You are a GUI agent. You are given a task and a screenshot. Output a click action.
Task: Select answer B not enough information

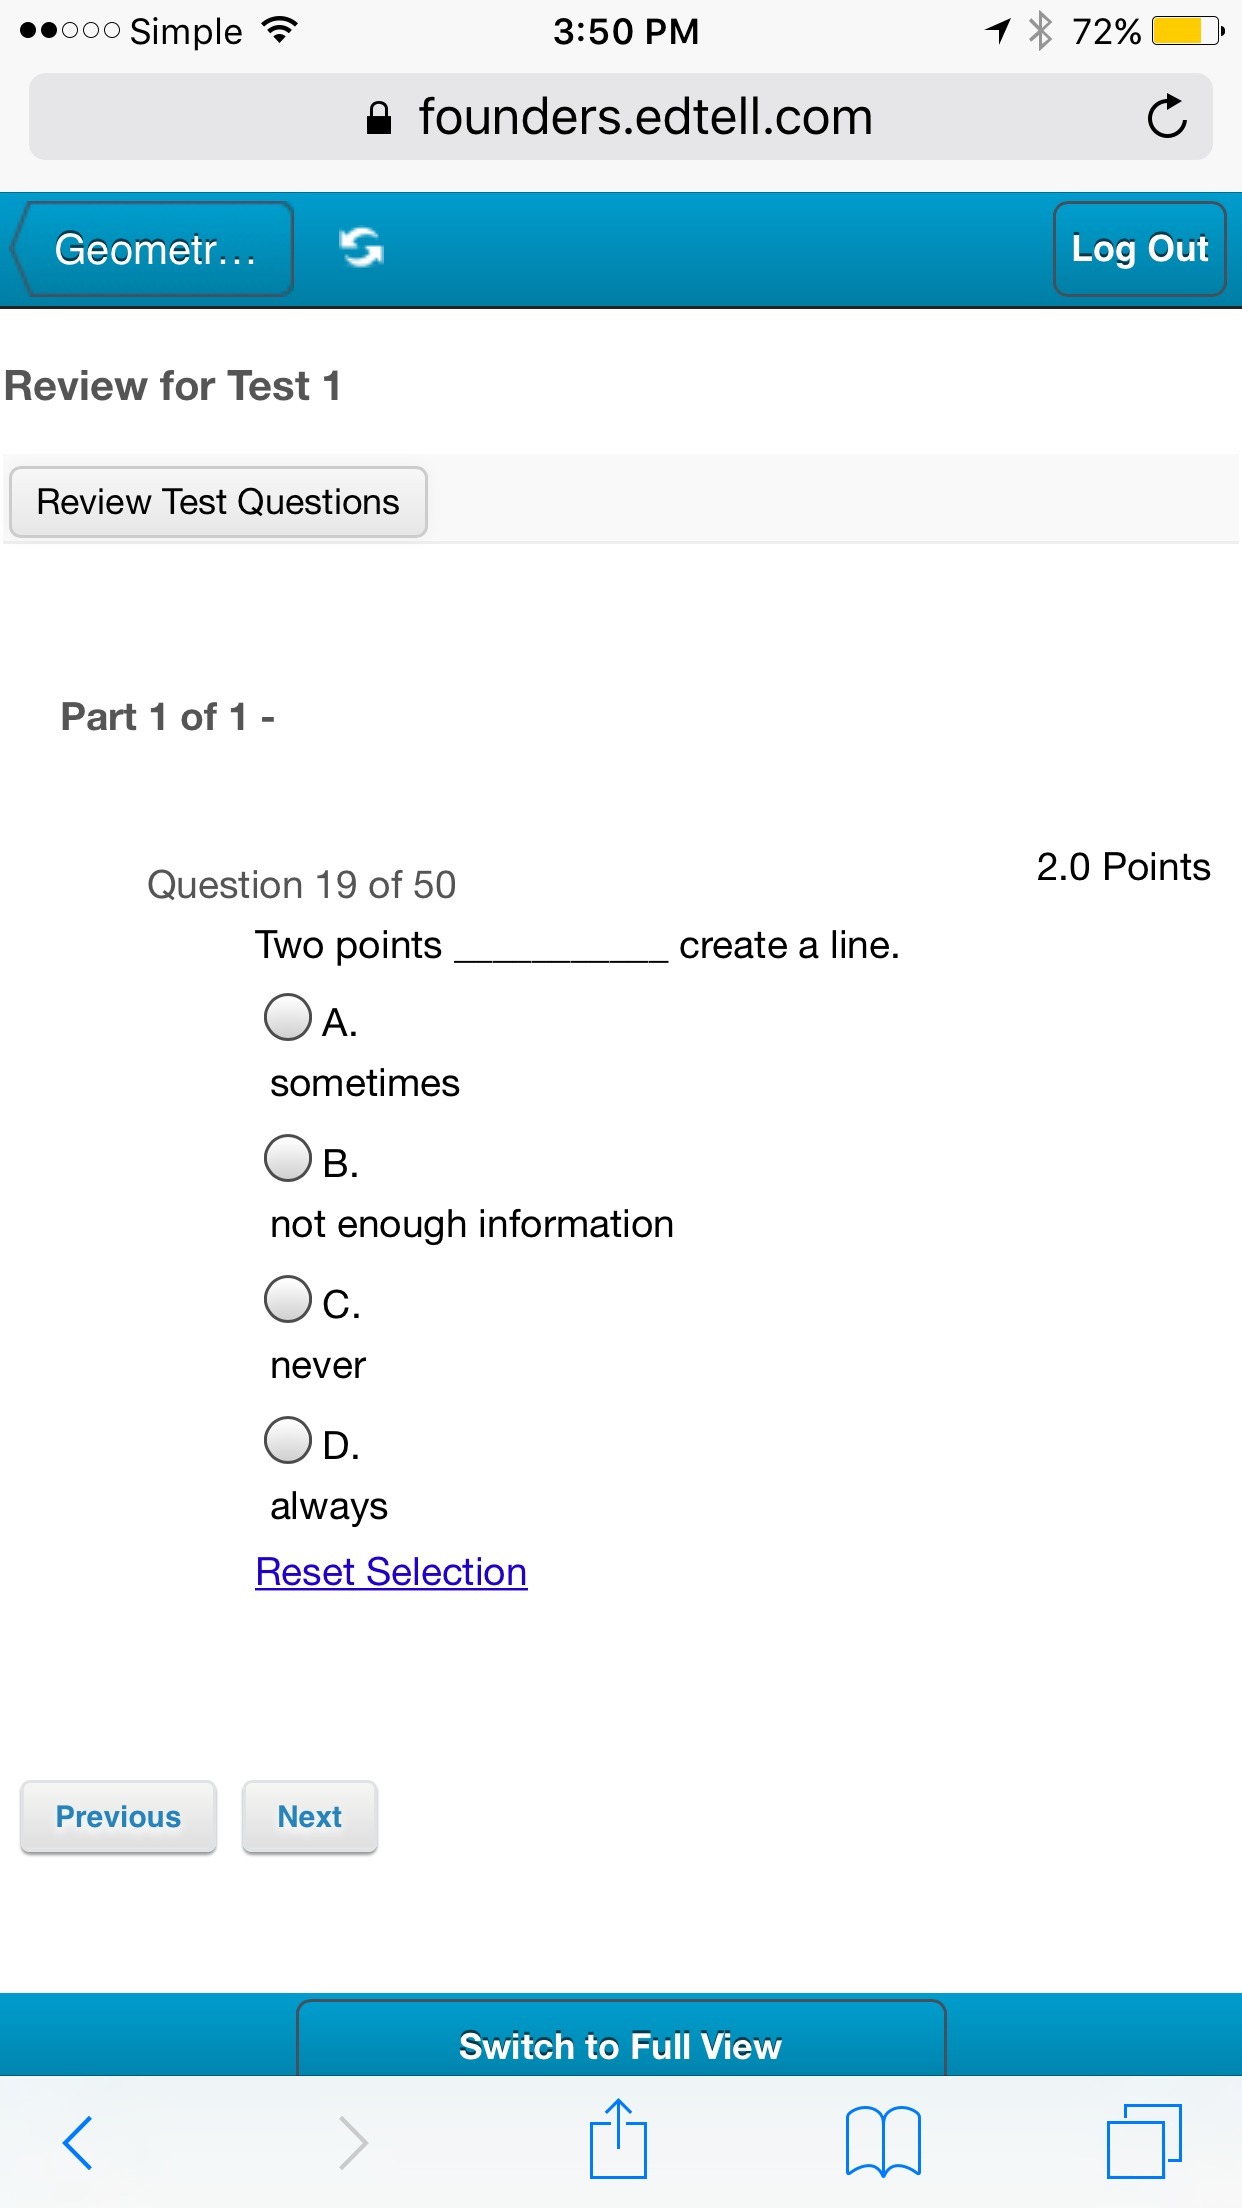(x=288, y=1158)
